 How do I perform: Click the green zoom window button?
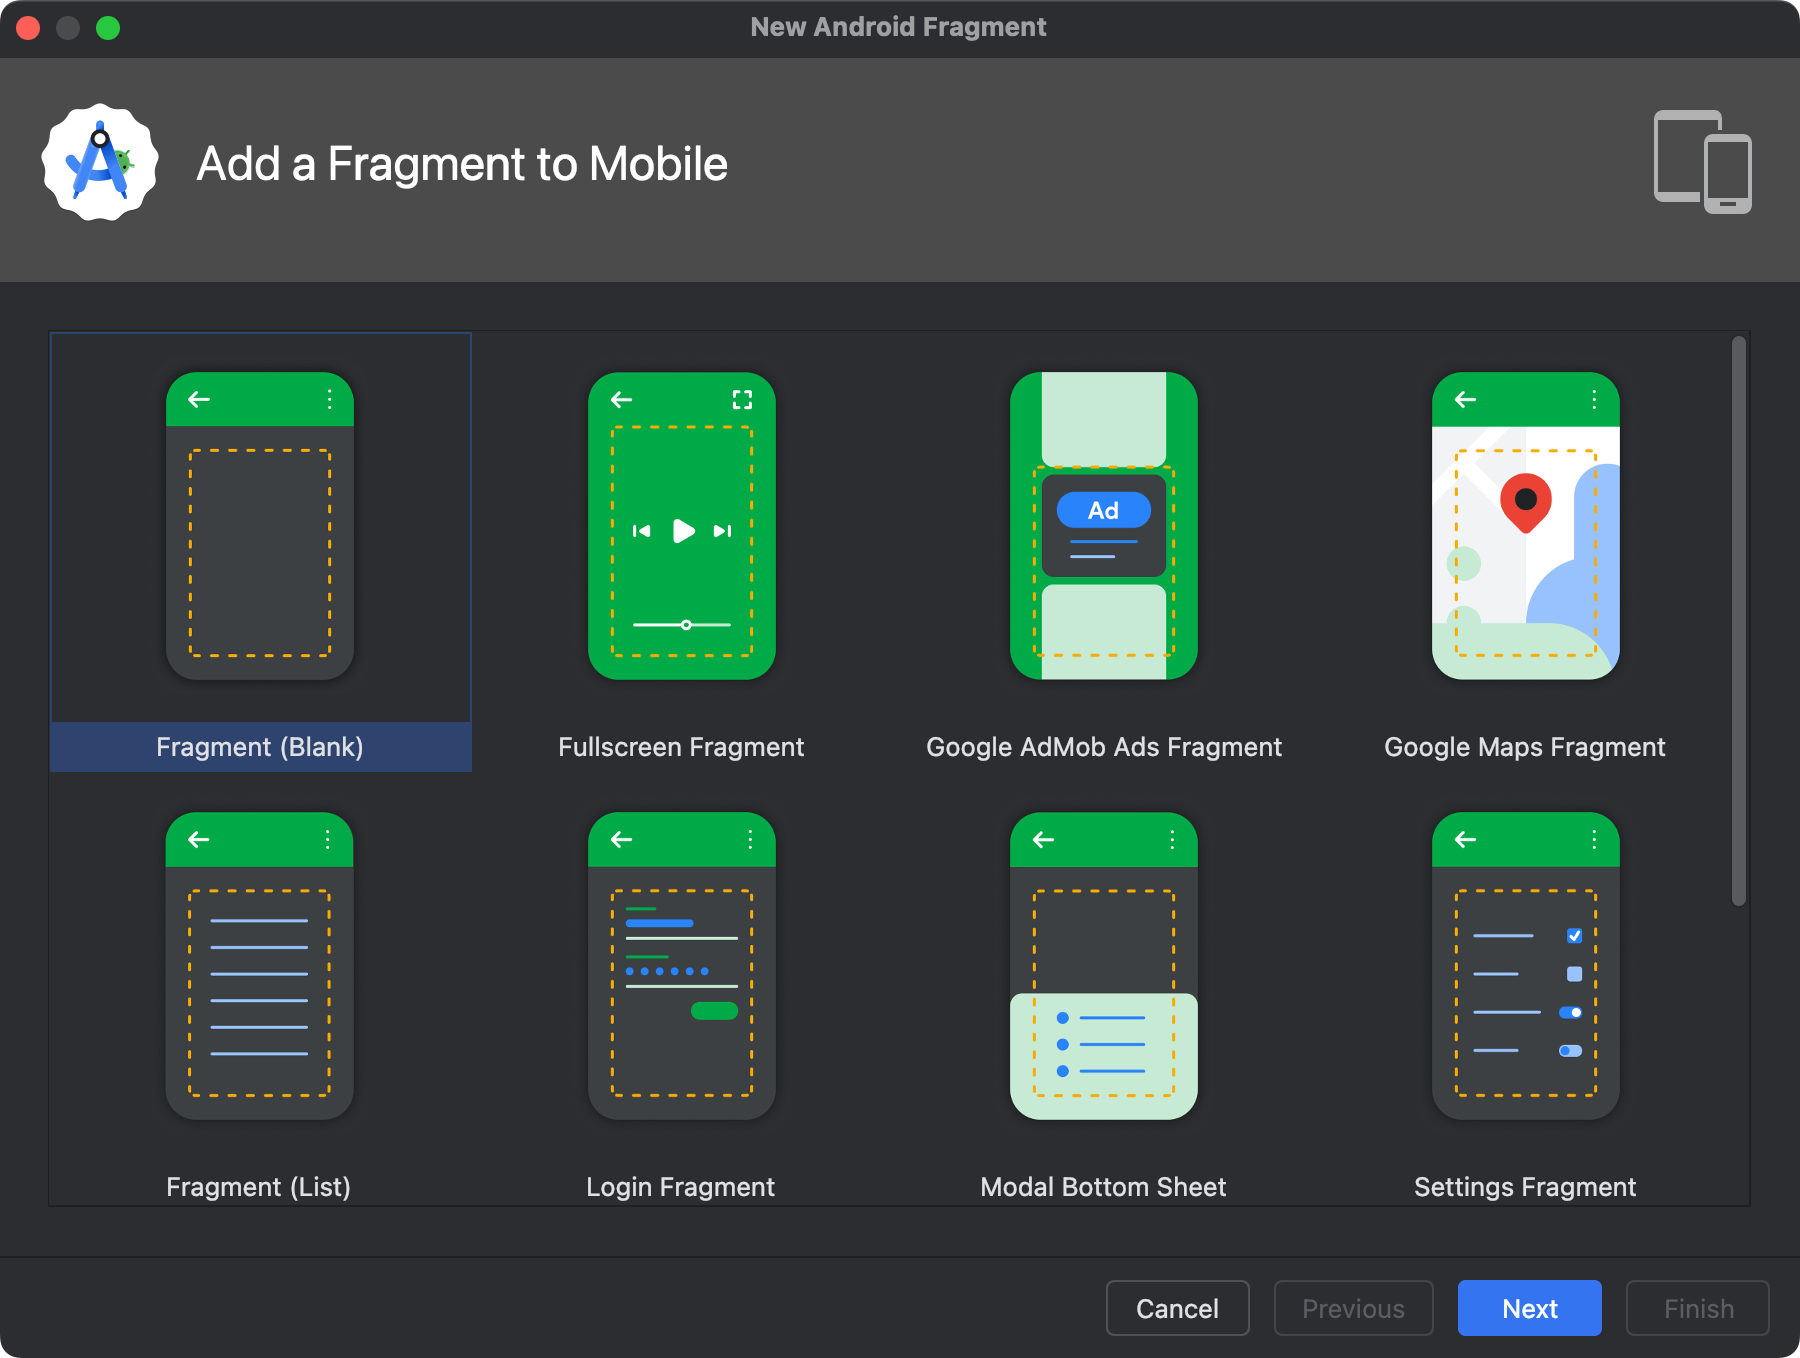coord(108,28)
